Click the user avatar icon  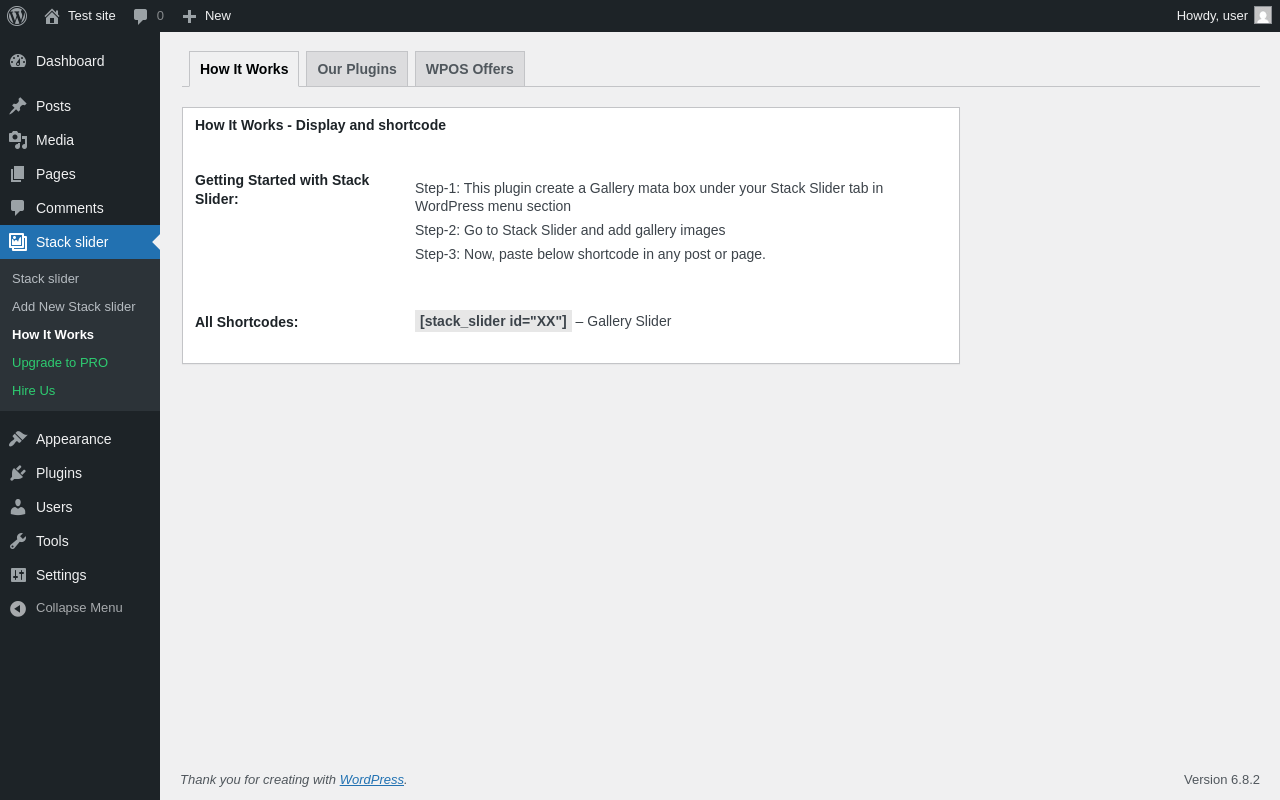point(1263,15)
